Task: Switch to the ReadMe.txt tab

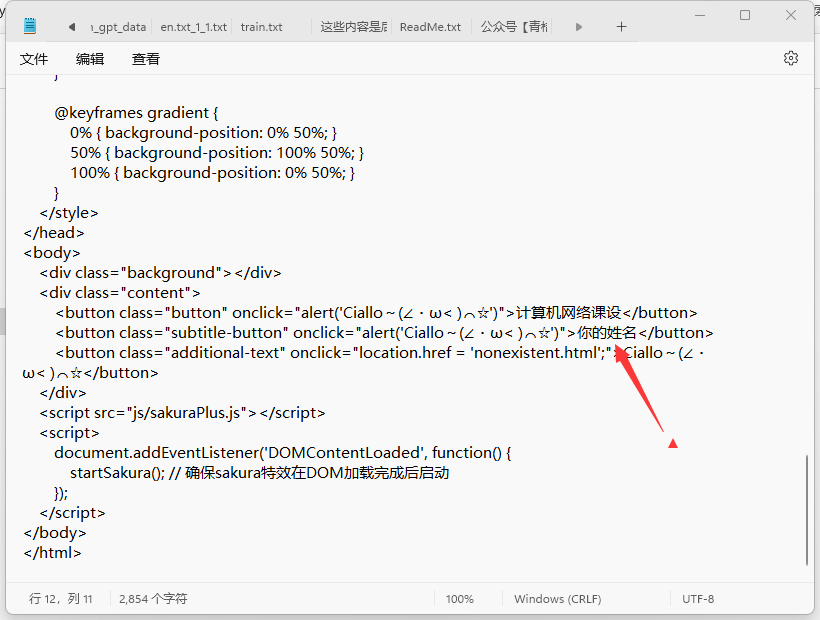Action: 430,27
